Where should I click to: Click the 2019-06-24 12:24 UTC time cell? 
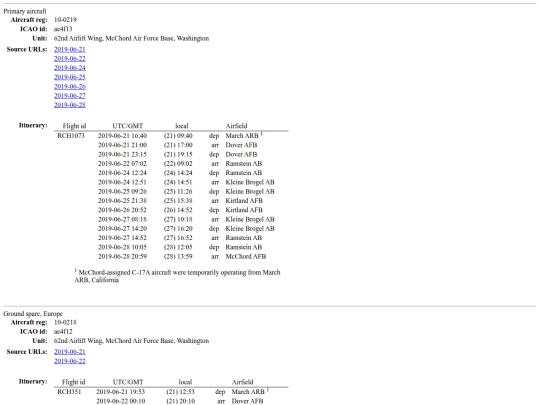pos(123,173)
